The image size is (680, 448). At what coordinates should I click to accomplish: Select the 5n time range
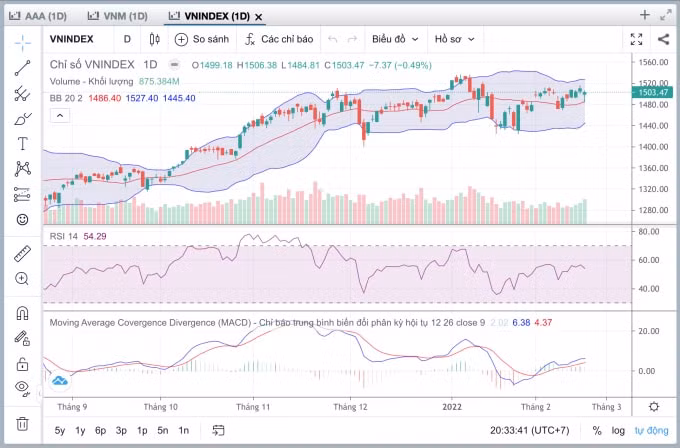tap(163, 430)
